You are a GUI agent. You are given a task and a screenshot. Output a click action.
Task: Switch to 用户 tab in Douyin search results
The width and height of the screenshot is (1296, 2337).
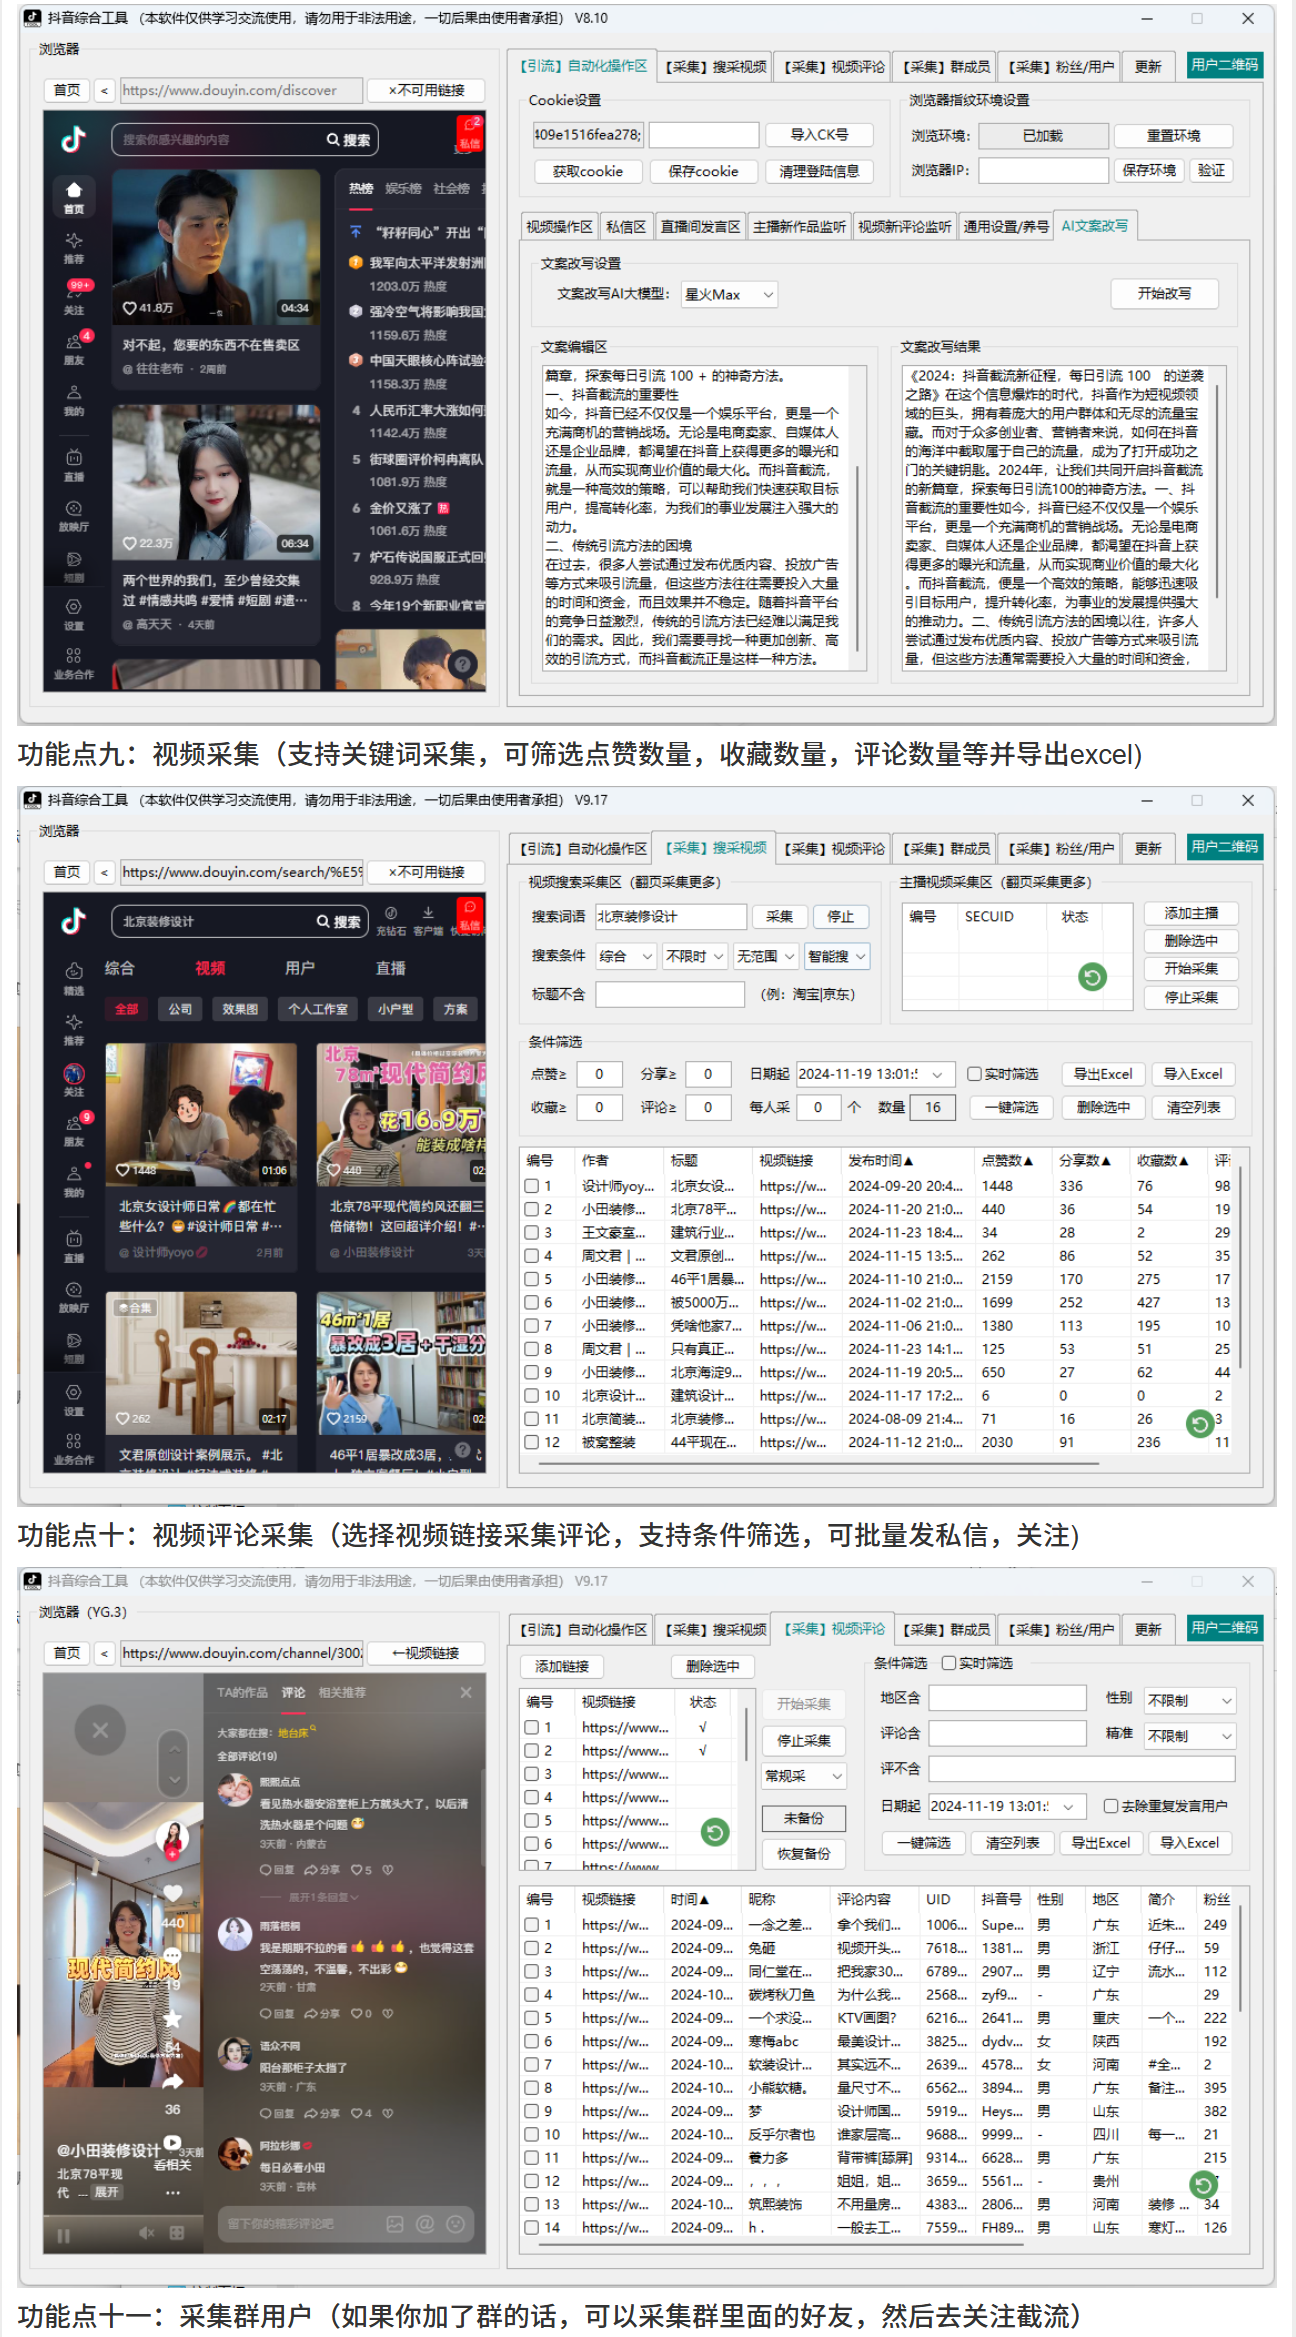300,968
